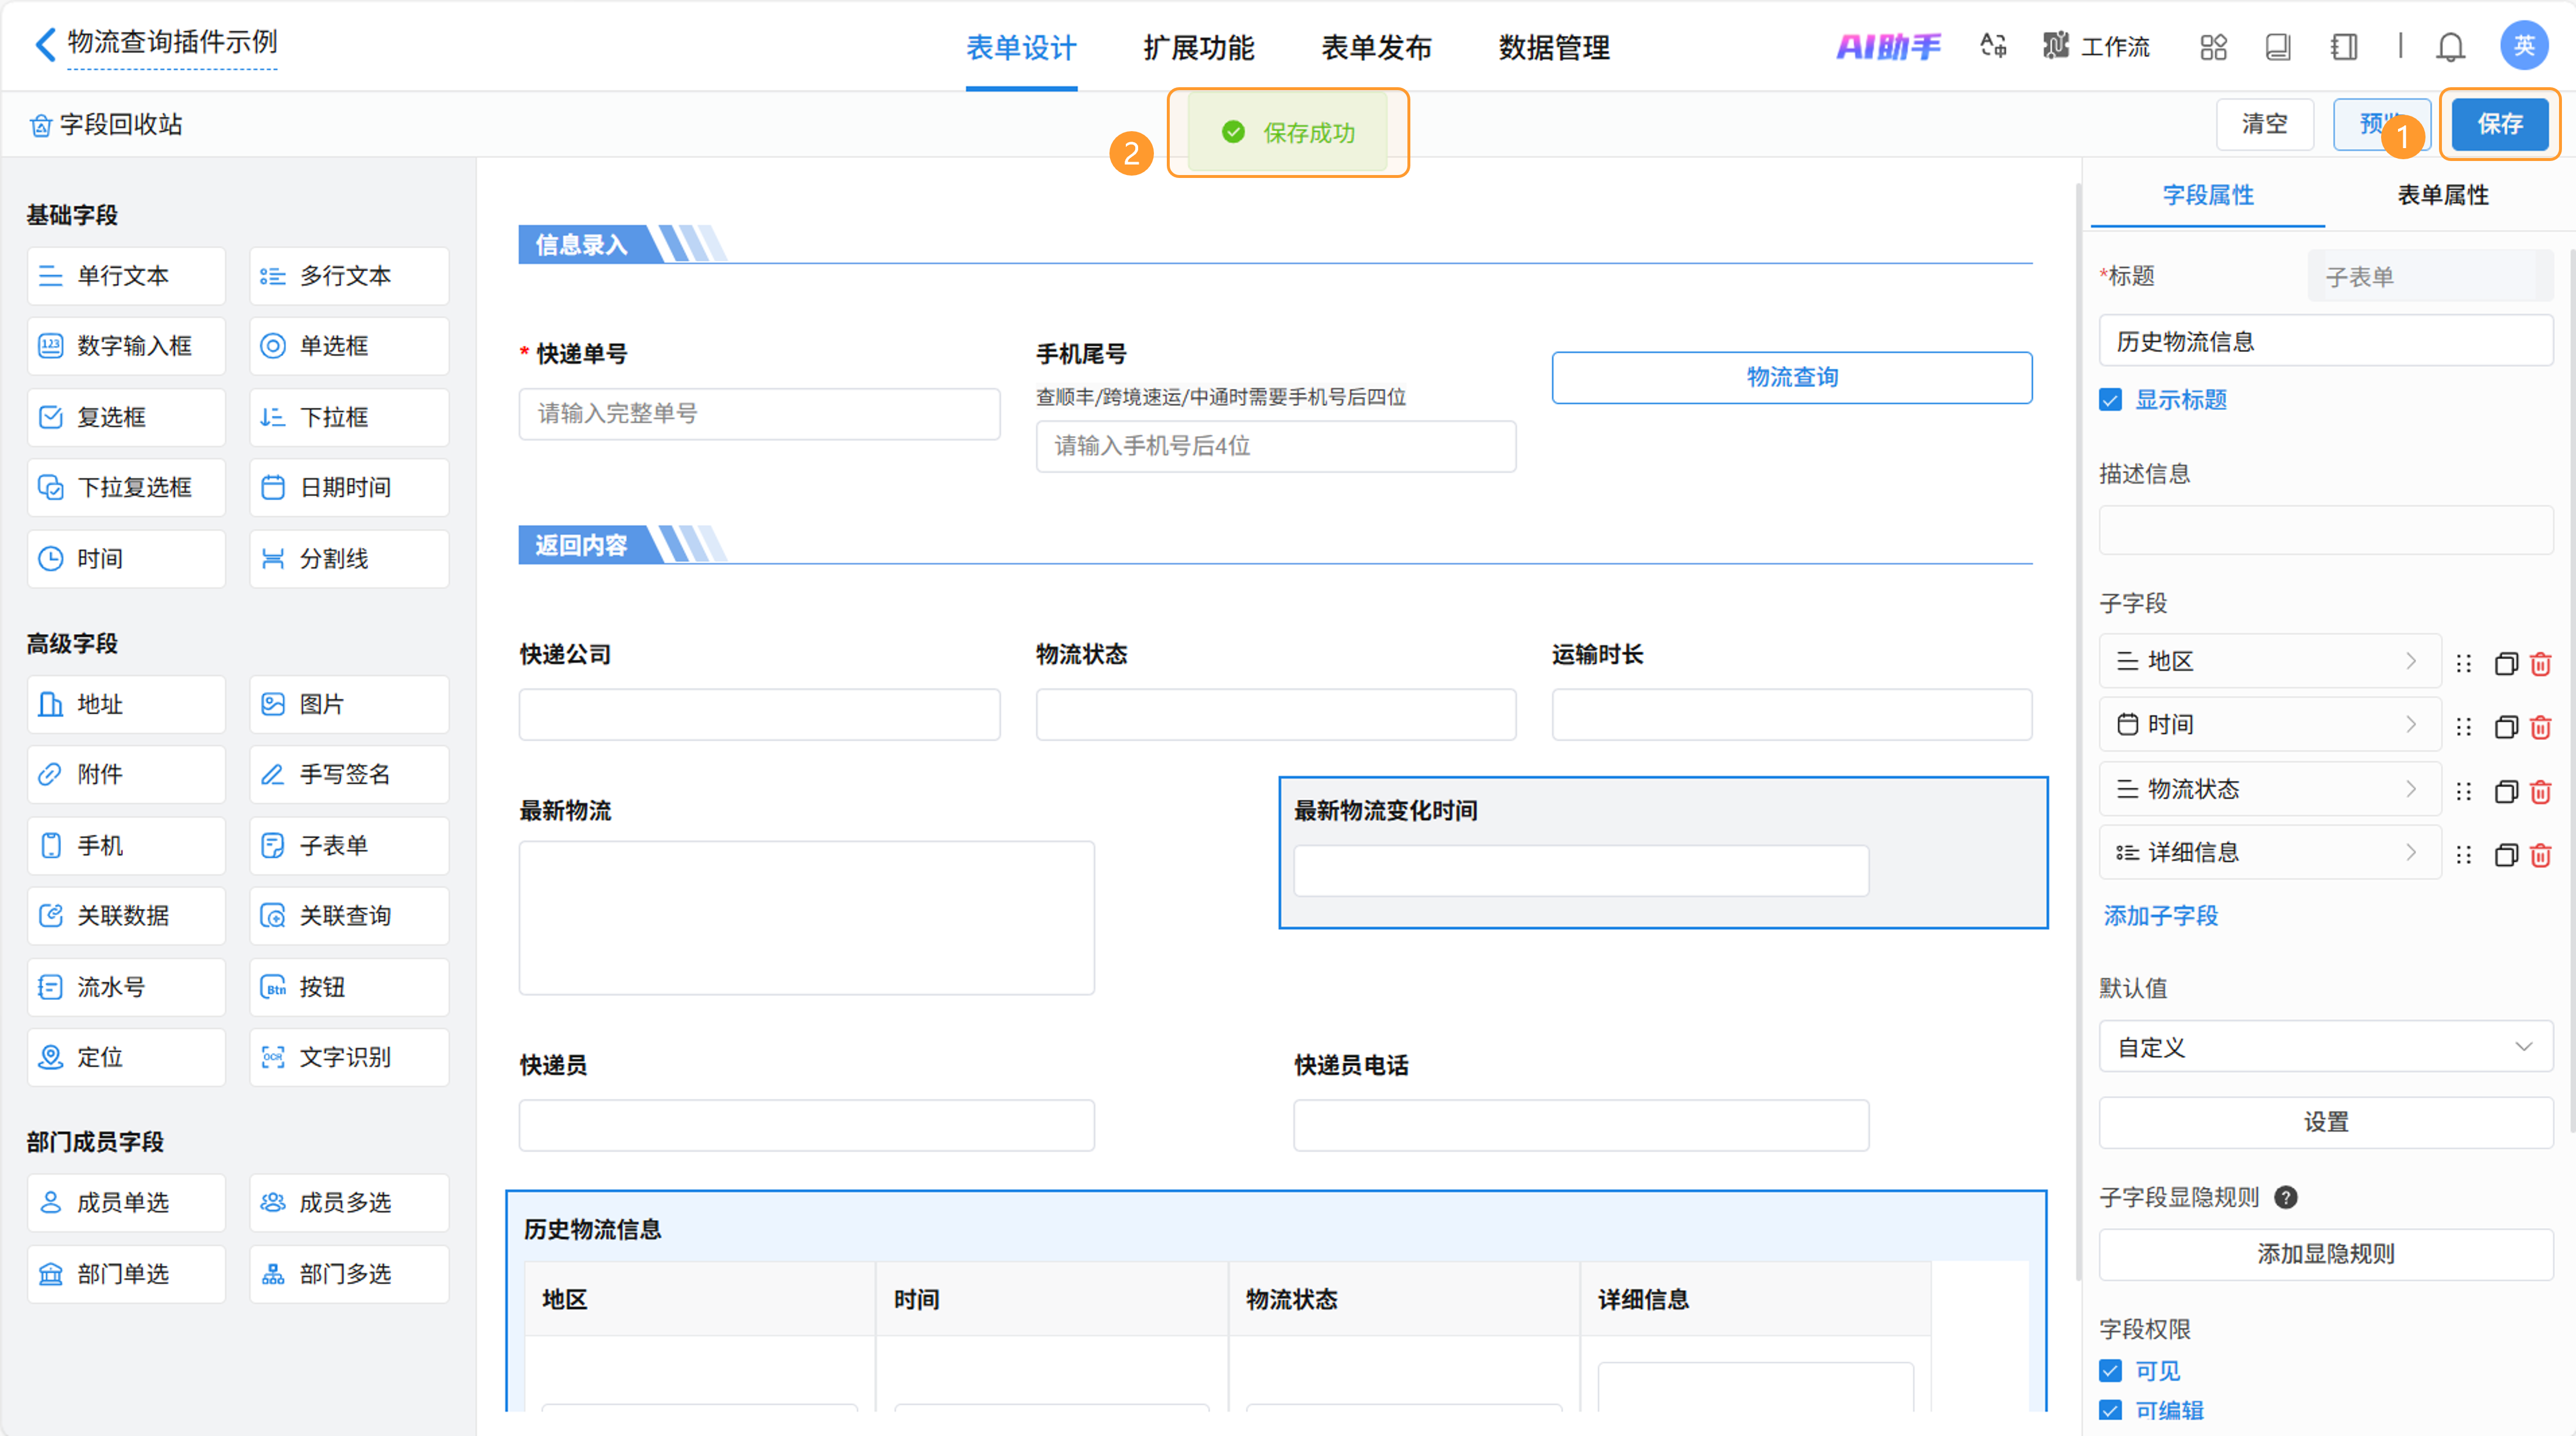Click the 添加子字段 link
This screenshot has height=1436, width=2576.
(x=2161, y=916)
